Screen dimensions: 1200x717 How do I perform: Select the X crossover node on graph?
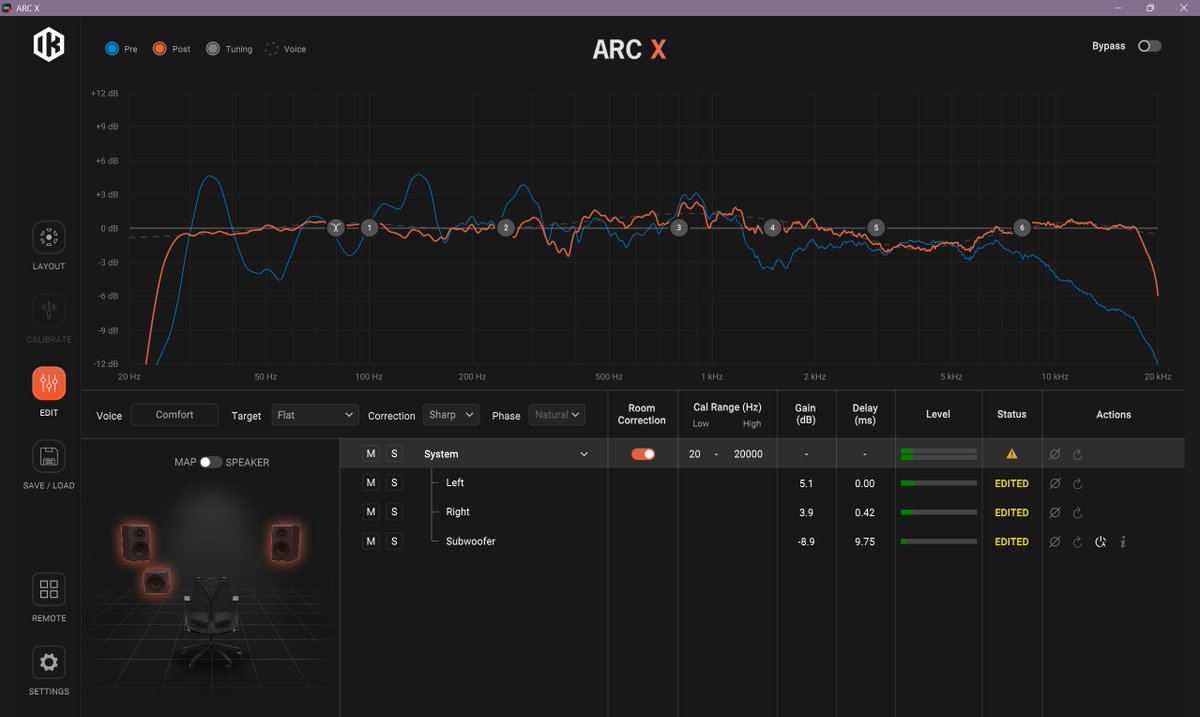[x=336, y=228]
